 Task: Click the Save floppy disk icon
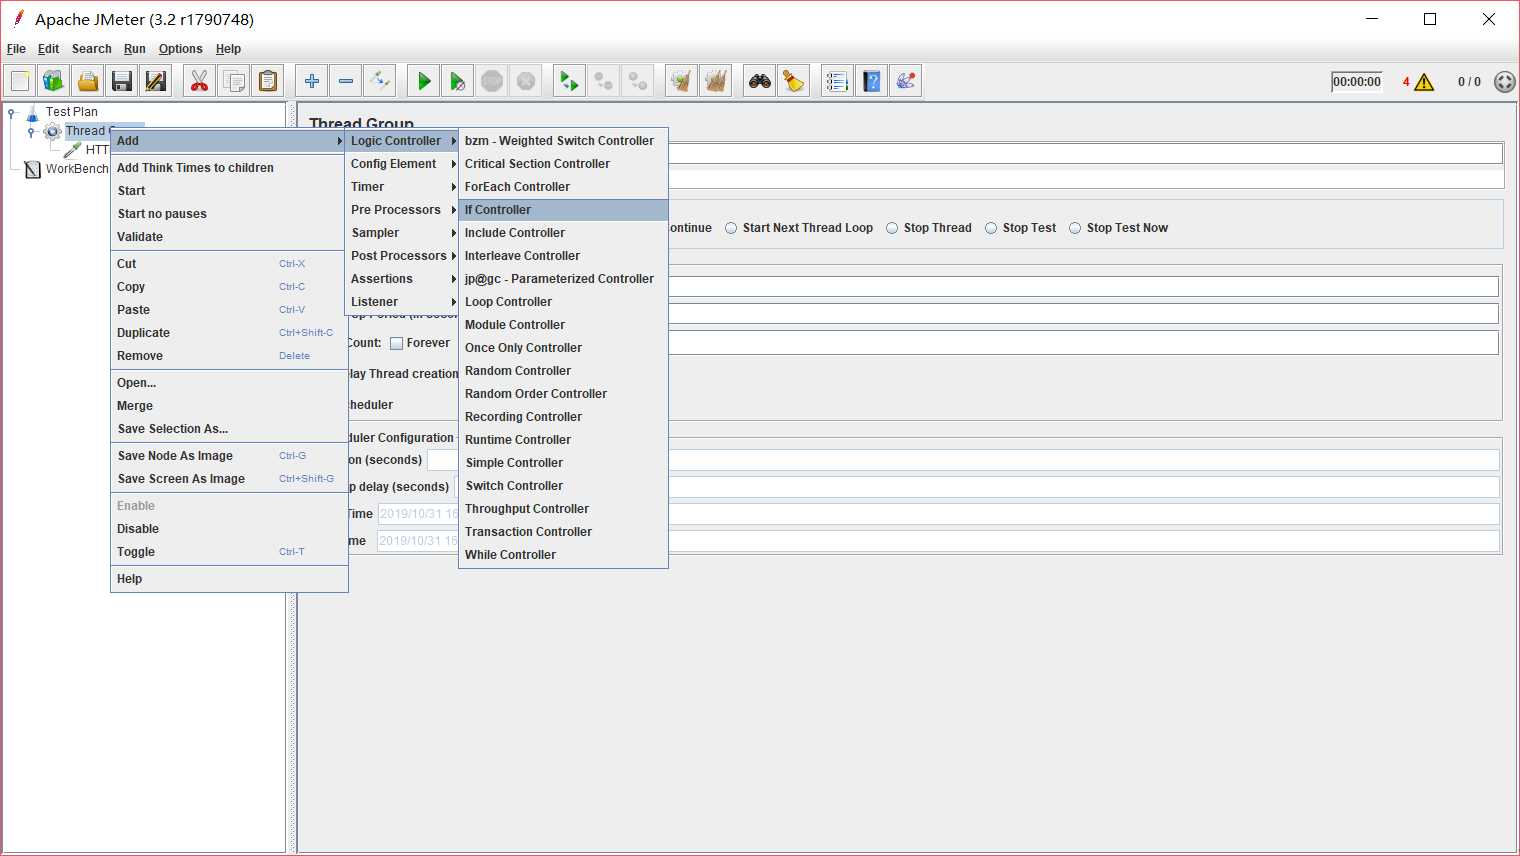click(122, 81)
